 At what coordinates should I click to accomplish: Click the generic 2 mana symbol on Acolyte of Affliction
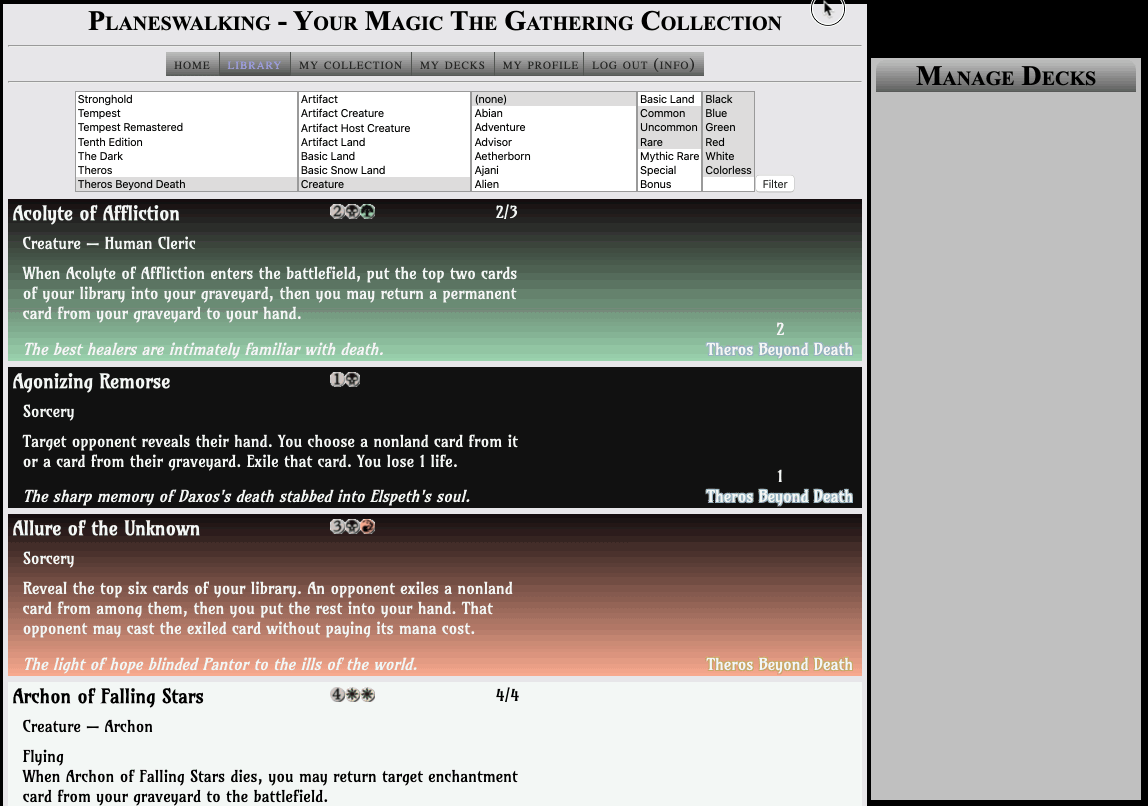pos(337,212)
